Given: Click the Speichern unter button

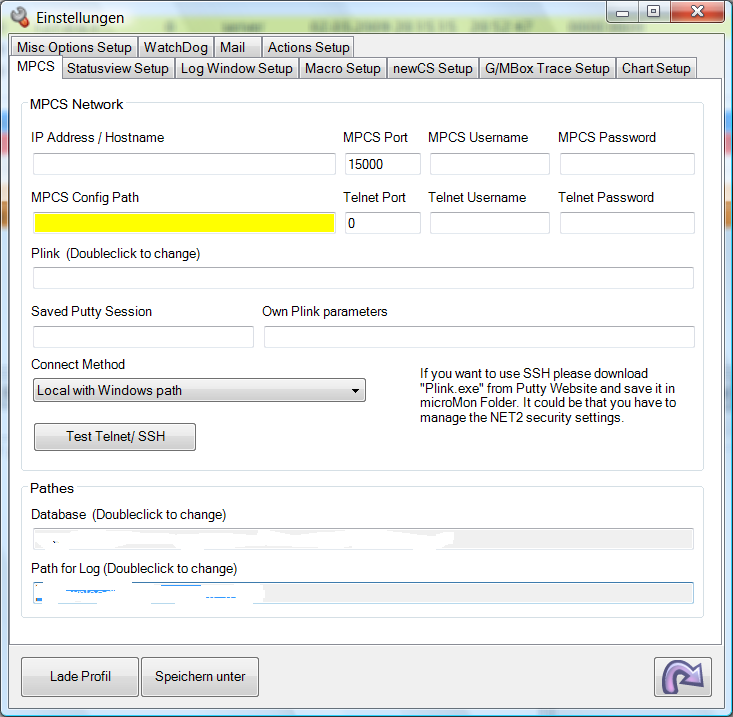Looking at the screenshot, I should pyautogui.click(x=200, y=676).
